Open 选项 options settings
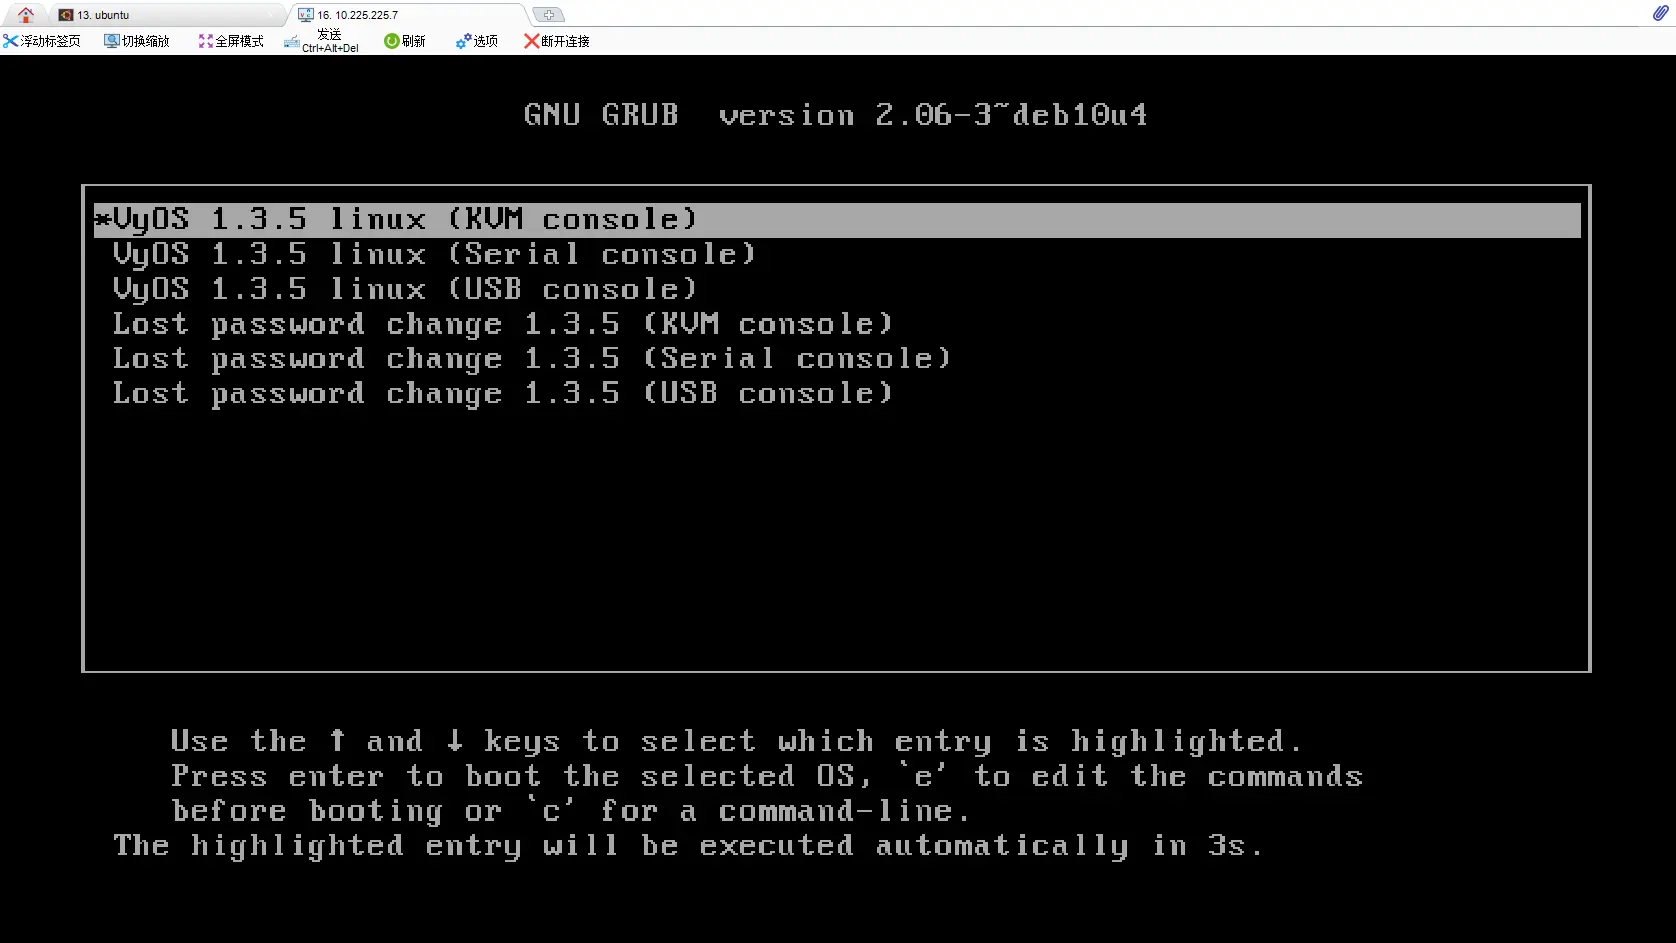The height and width of the screenshot is (943, 1676). pyautogui.click(x=477, y=41)
